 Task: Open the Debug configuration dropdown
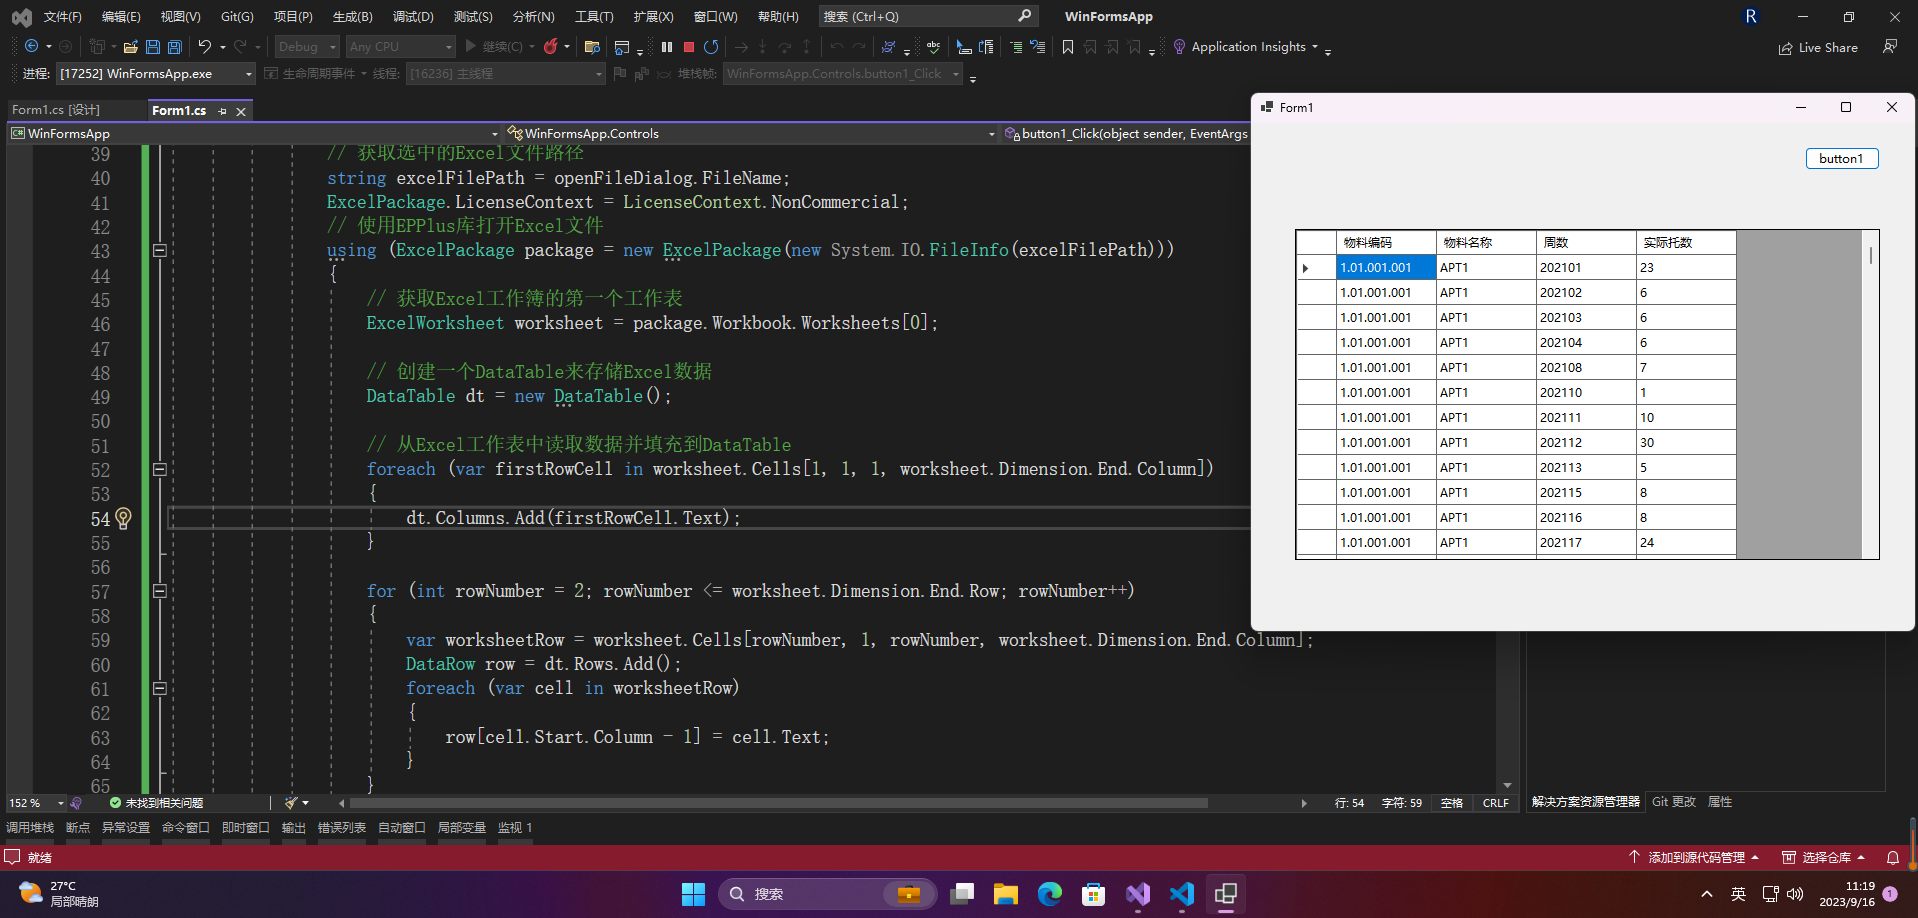pos(307,47)
